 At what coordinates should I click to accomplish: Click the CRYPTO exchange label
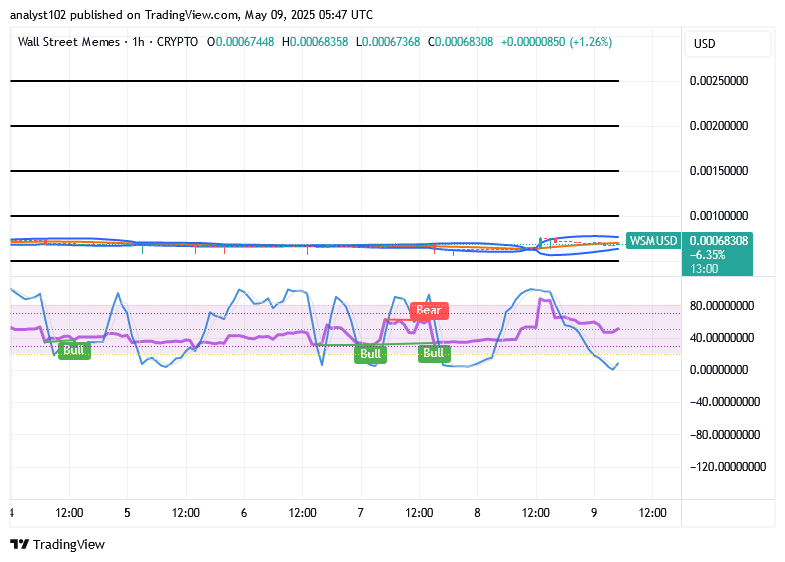(177, 42)
